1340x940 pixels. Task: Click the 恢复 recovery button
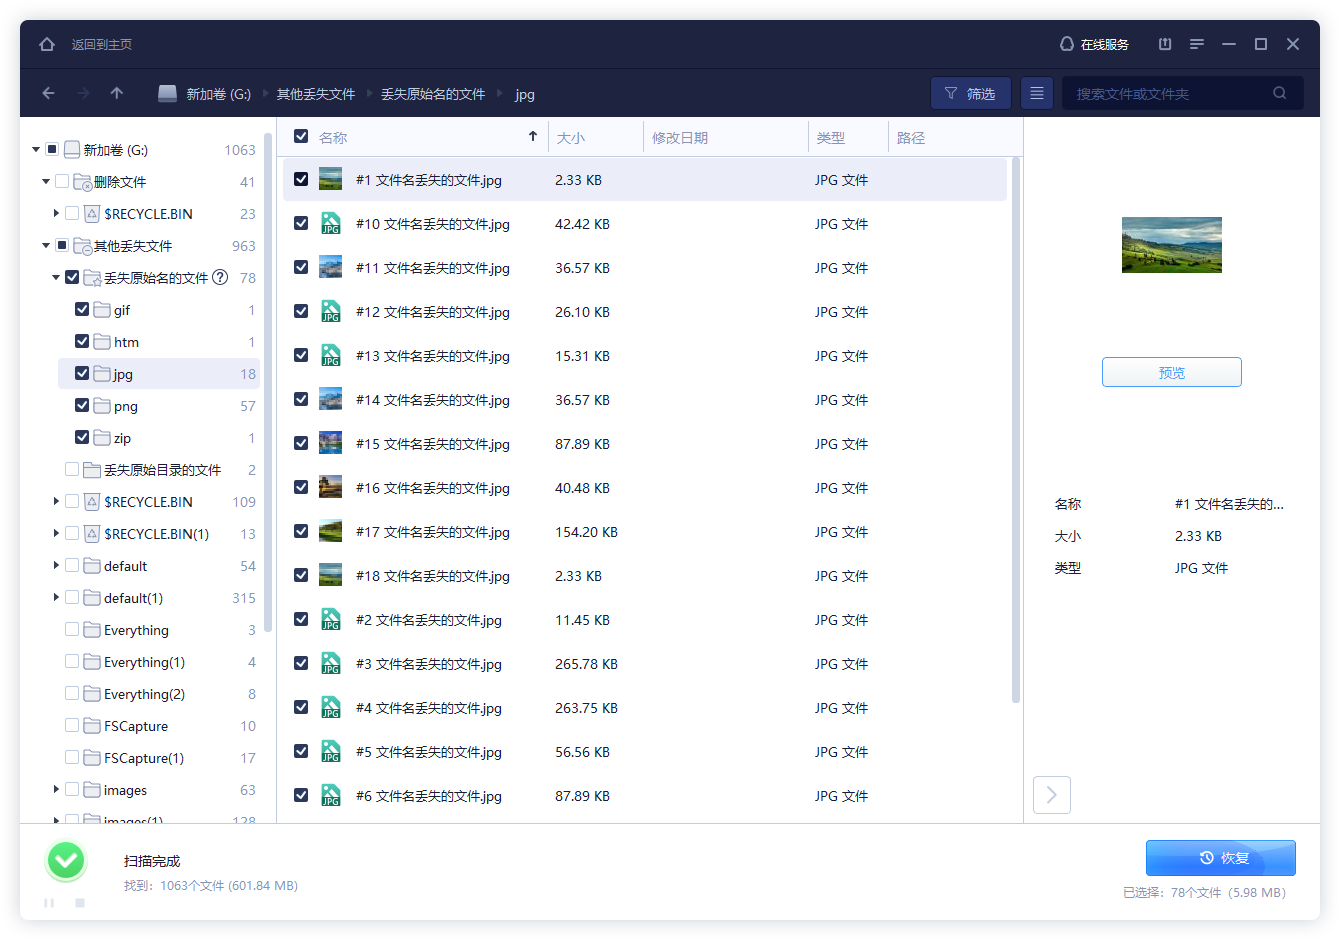click(1220, 857)
